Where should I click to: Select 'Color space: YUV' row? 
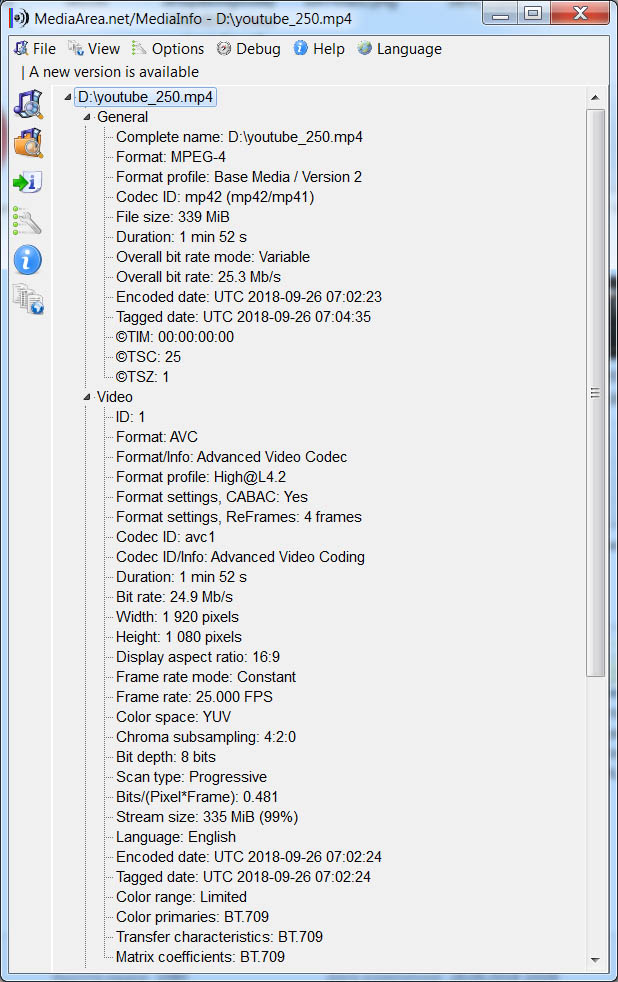coord(173,717)
